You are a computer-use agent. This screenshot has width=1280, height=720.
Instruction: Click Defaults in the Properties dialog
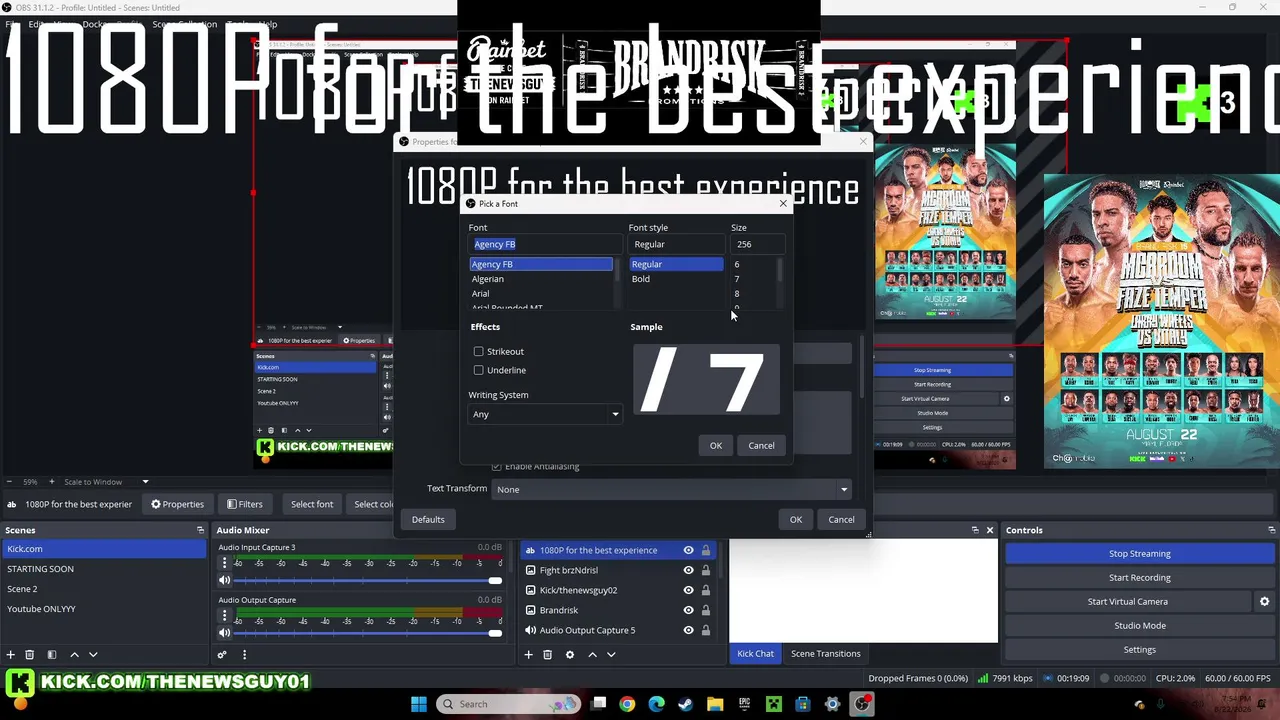(x=428, y=519)
